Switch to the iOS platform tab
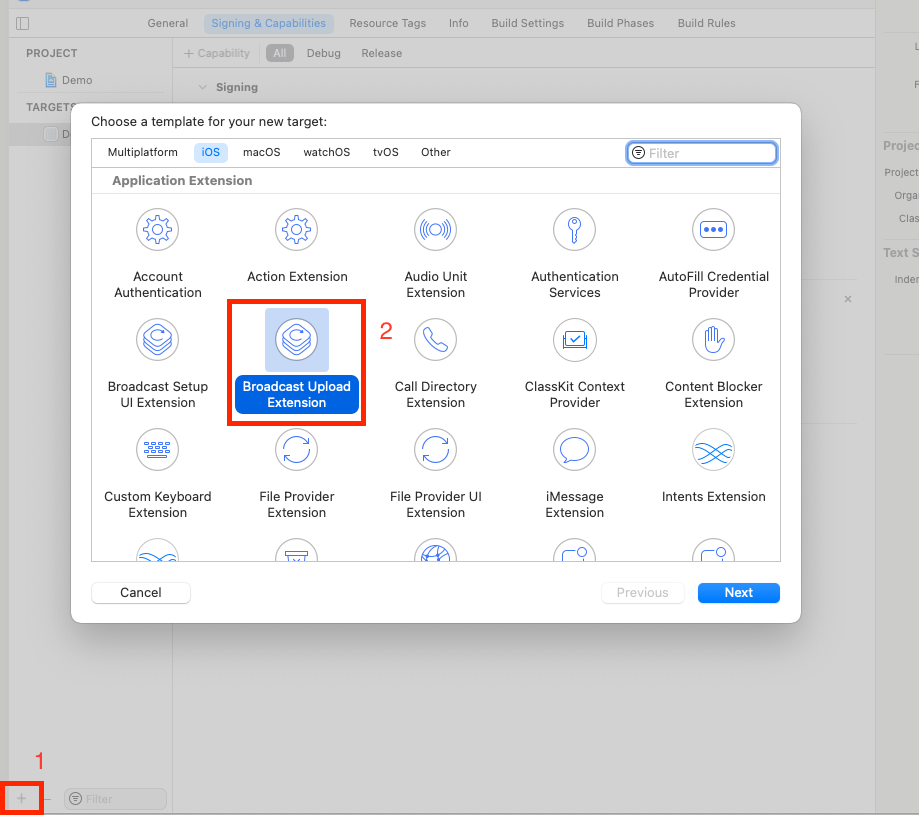 click(210, 152)
